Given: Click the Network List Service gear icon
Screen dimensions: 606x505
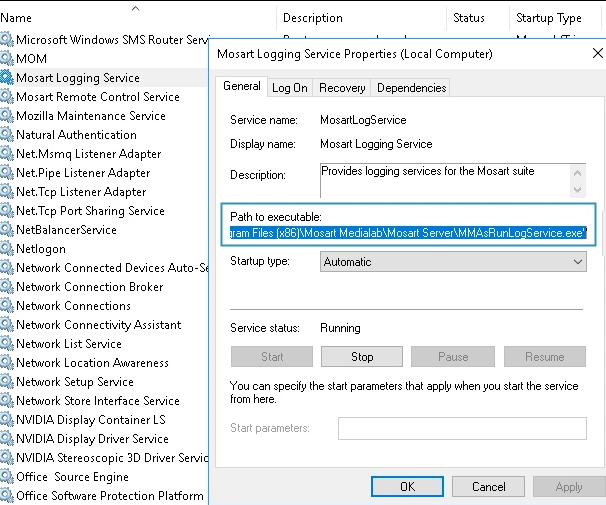Looking at the screenshot, I should pyautogui.click(x=7, y=343).
